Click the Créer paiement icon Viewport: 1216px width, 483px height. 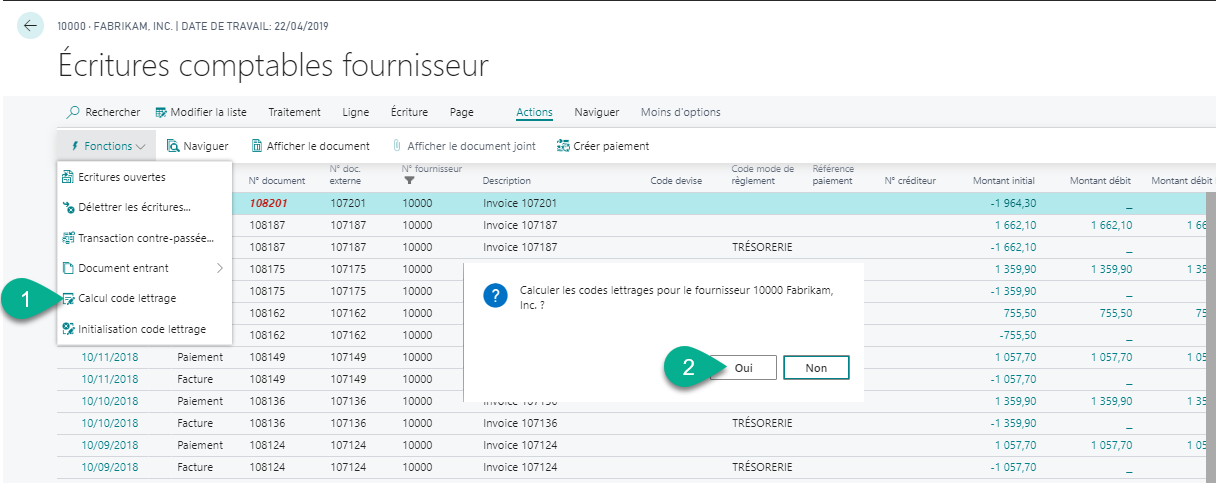coord(563,146)
